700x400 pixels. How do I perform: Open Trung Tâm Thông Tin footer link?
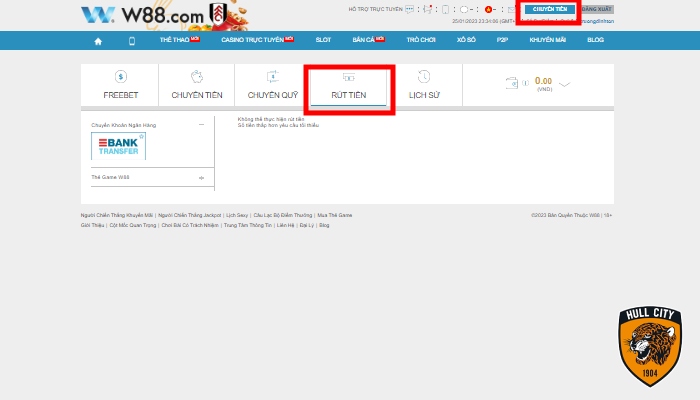coord(247,225)
